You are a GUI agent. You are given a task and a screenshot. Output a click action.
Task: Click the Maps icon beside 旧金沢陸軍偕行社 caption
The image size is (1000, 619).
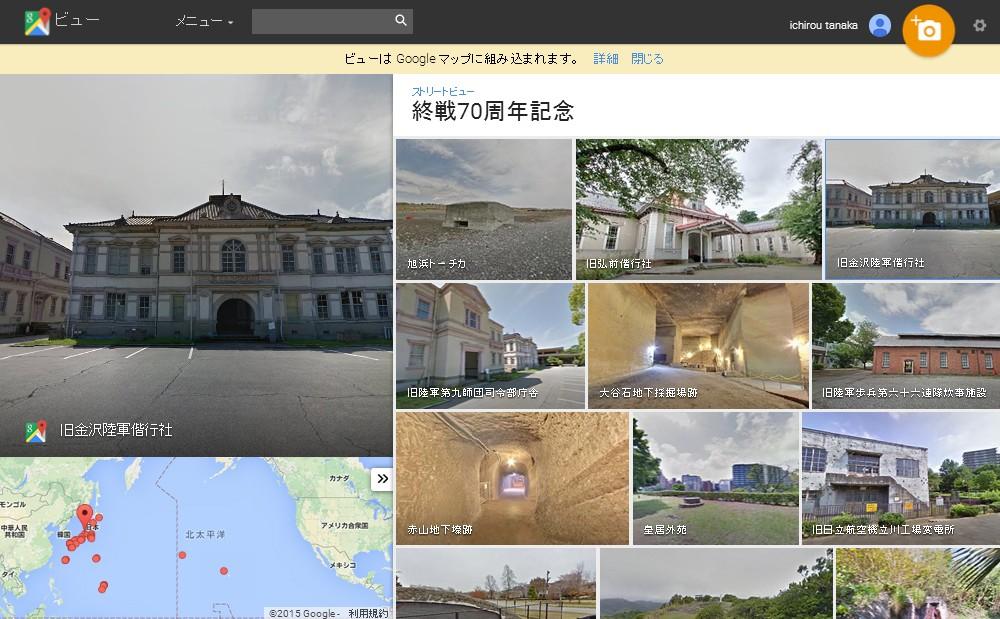[36, 431]
